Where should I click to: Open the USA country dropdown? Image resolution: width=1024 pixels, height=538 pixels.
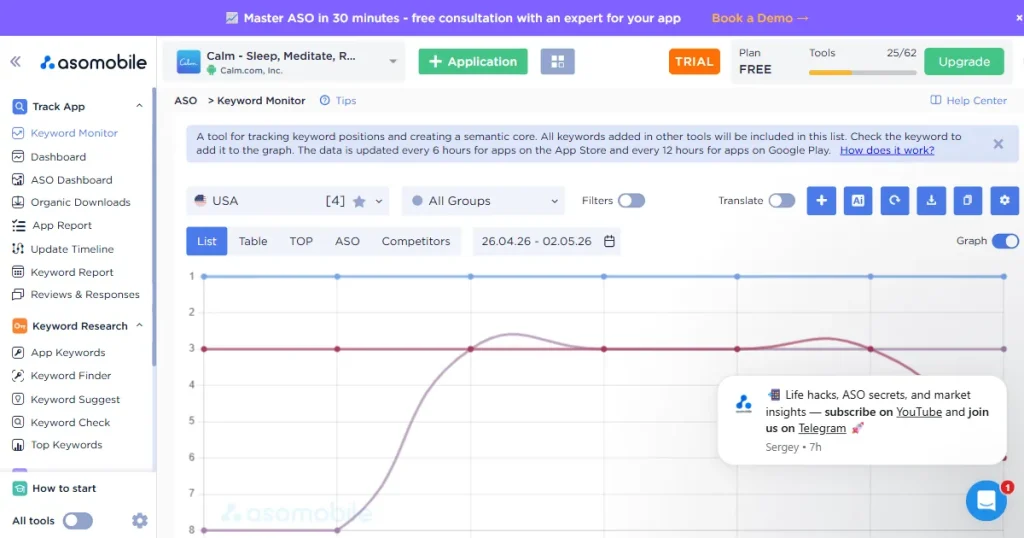[287, 200]
